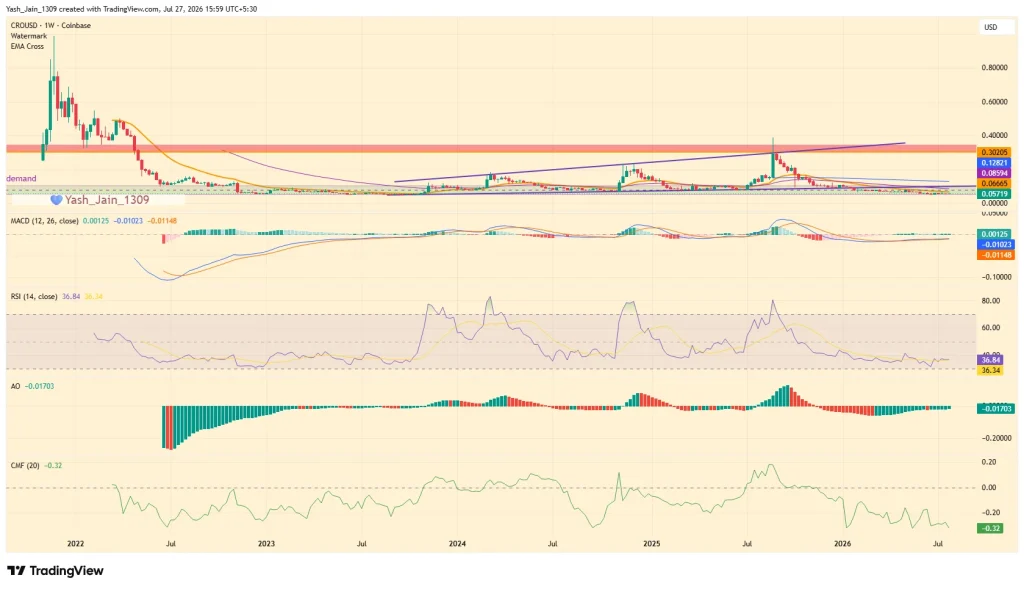
Task: Click the demand zone text label
Action: click(x=22, y=178)
